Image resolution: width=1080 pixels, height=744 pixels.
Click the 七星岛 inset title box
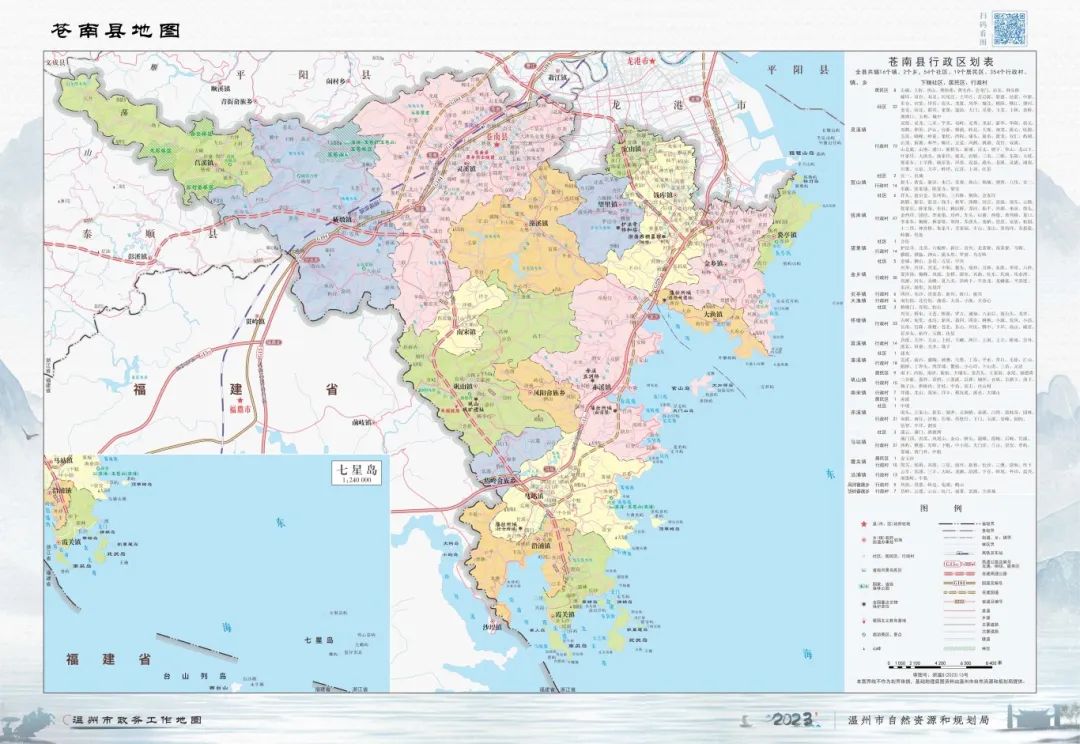(355, 473)
